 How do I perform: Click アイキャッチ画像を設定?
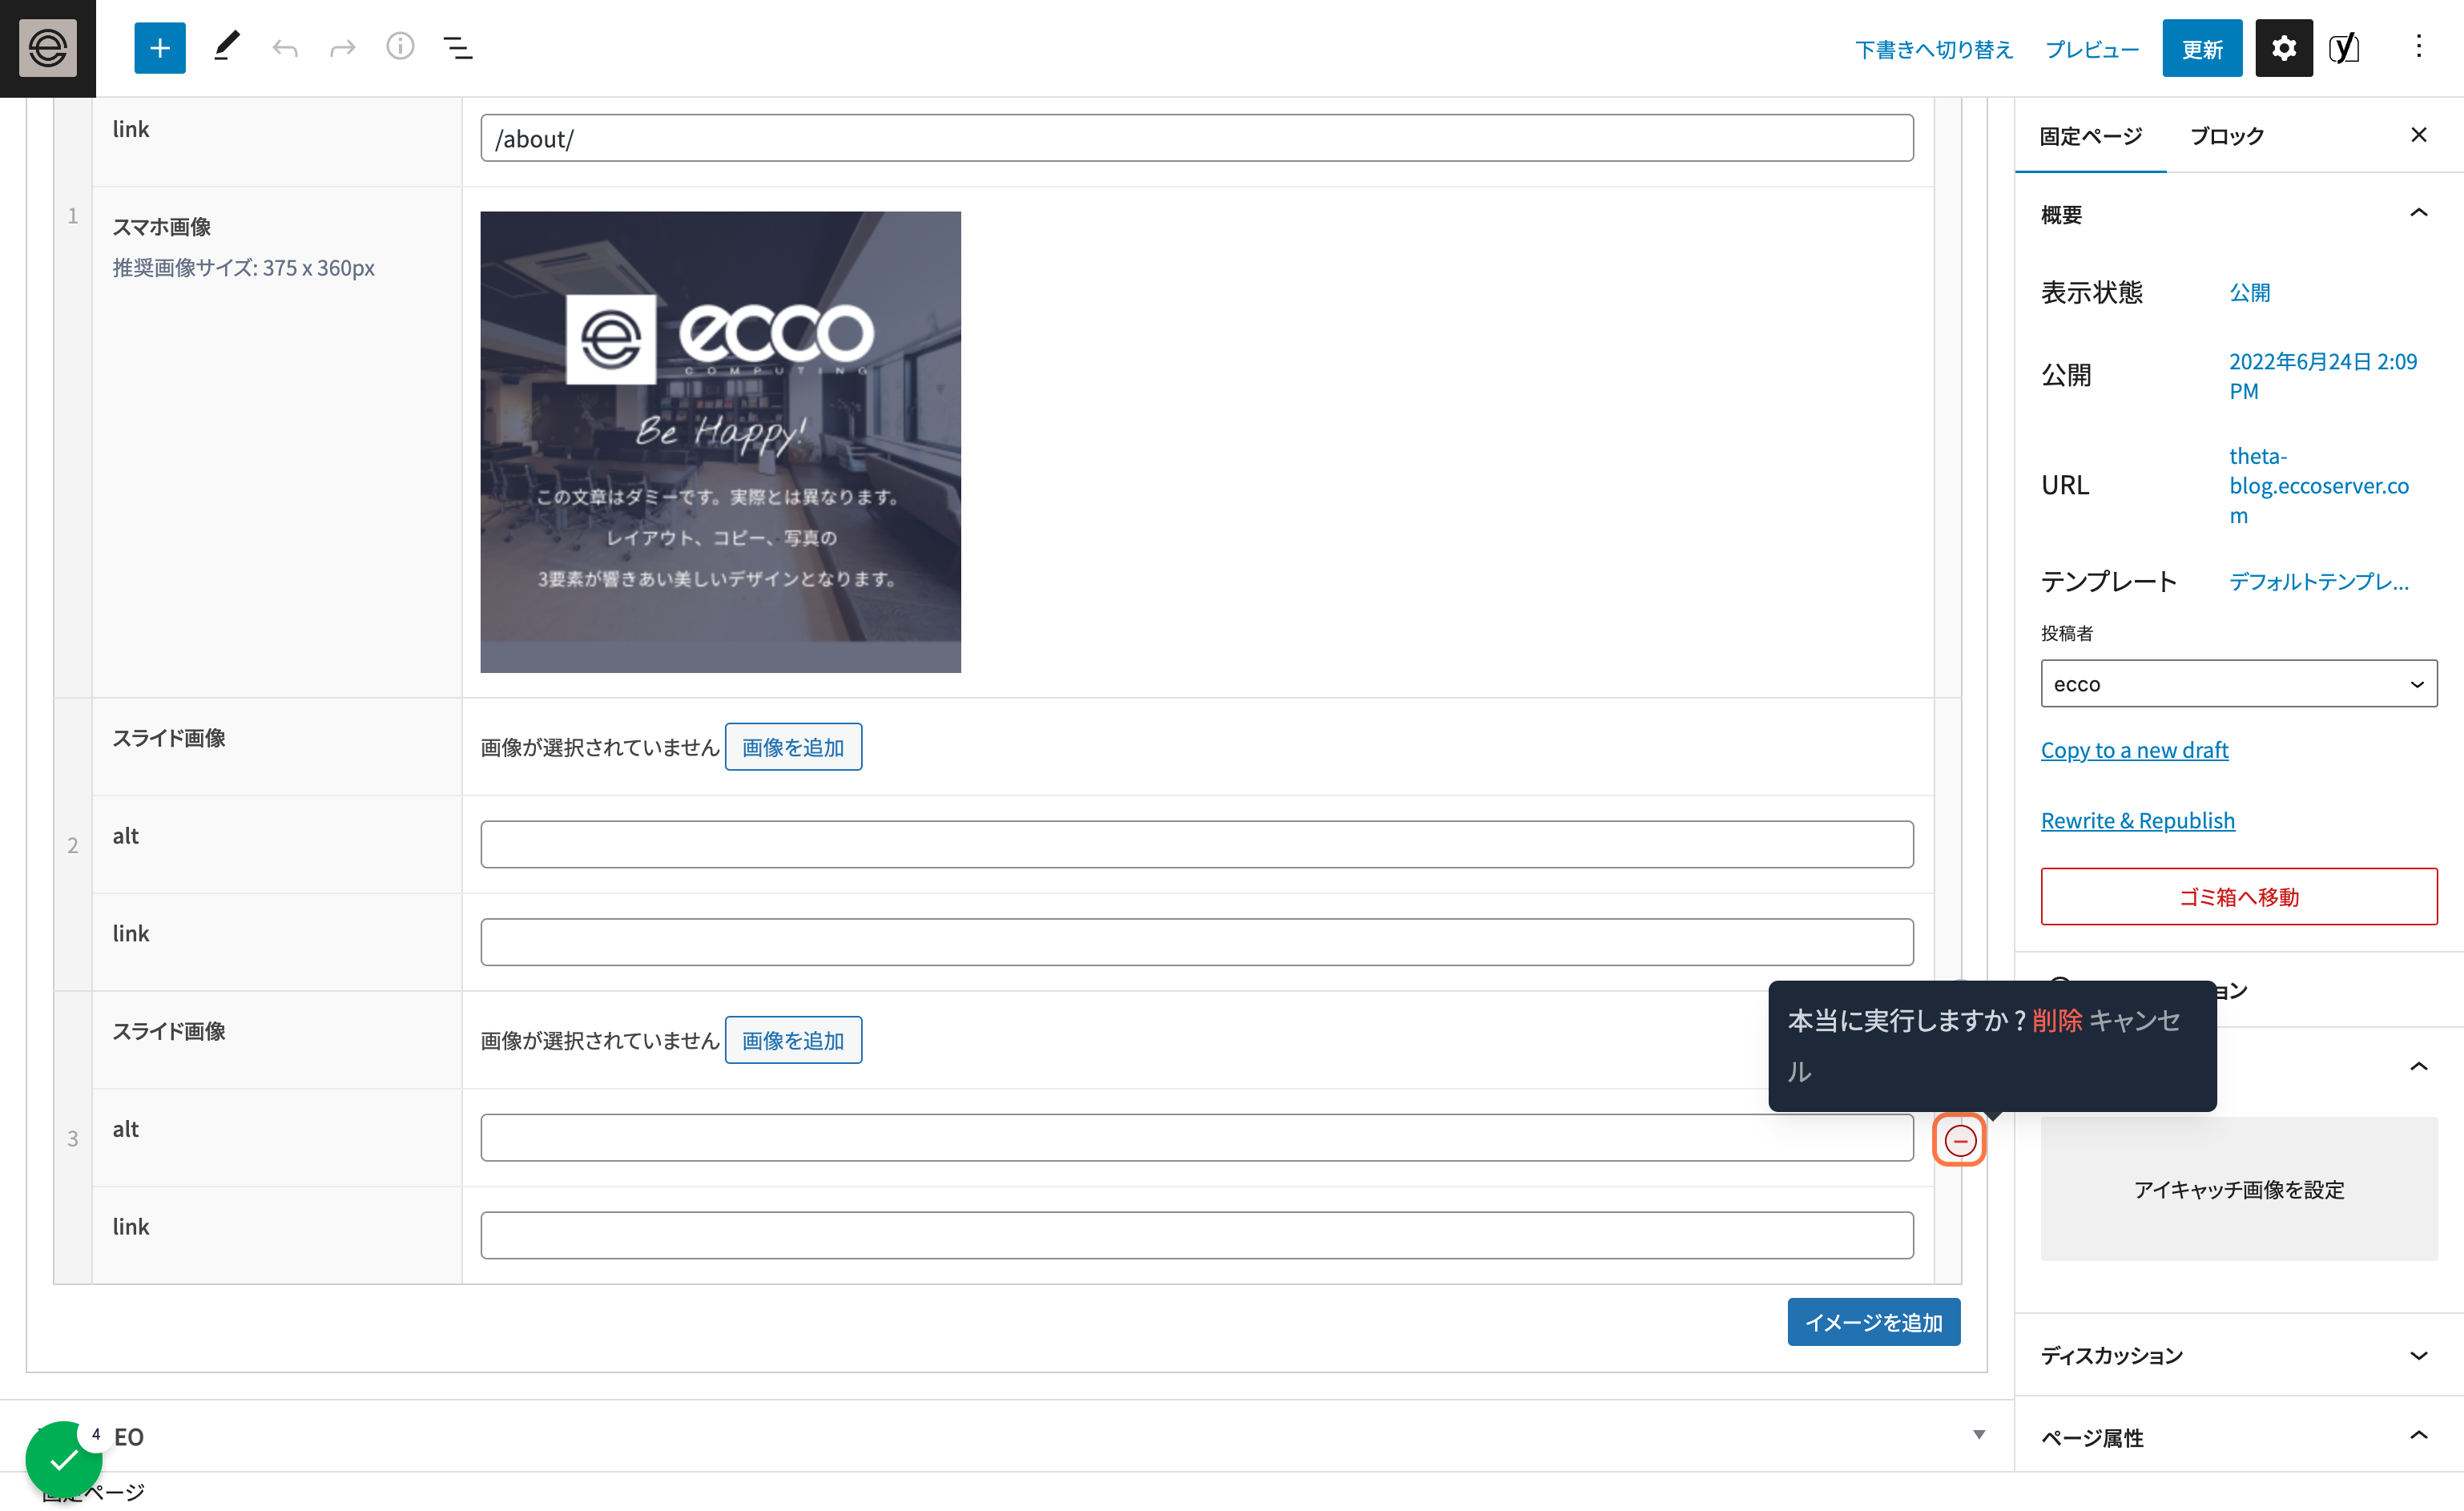(x=2238, y=1189)
